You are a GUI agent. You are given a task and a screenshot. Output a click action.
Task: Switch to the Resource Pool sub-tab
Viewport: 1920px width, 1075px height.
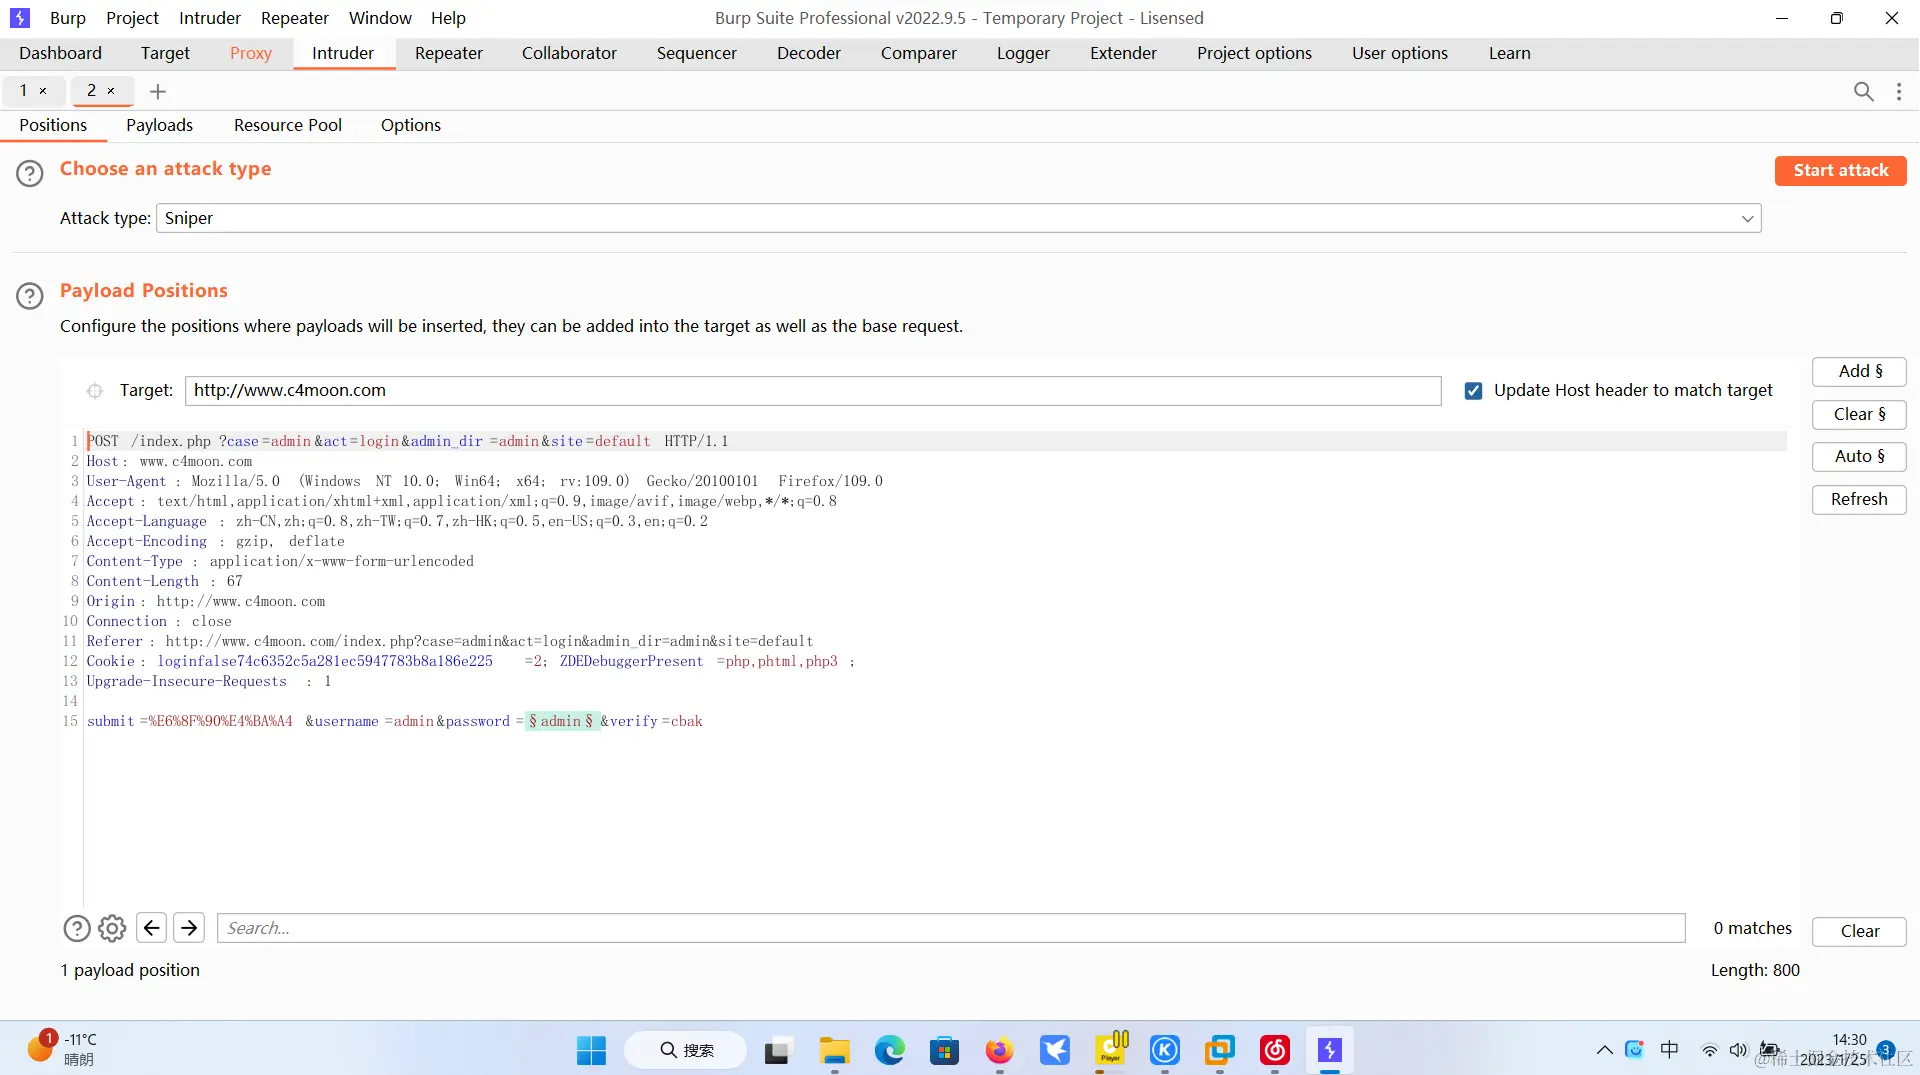[x=288, y=125]
